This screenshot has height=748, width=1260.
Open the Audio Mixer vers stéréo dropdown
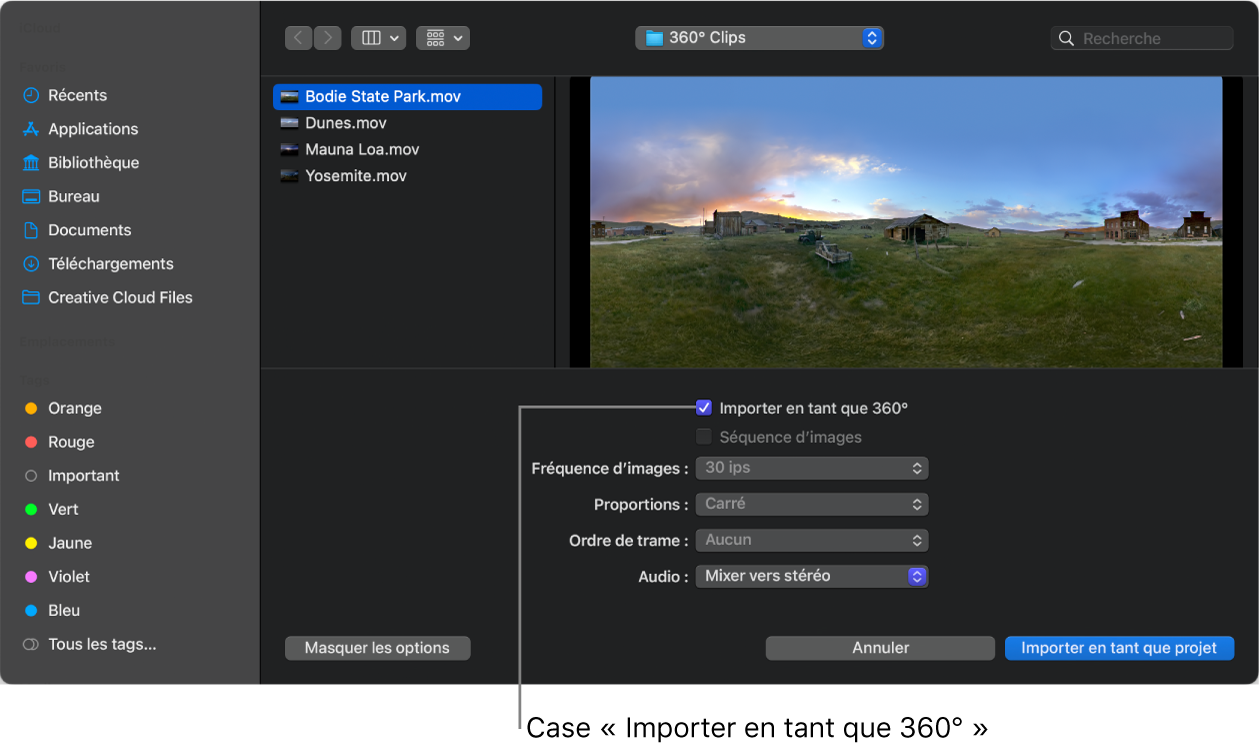(x=811, y=576)
